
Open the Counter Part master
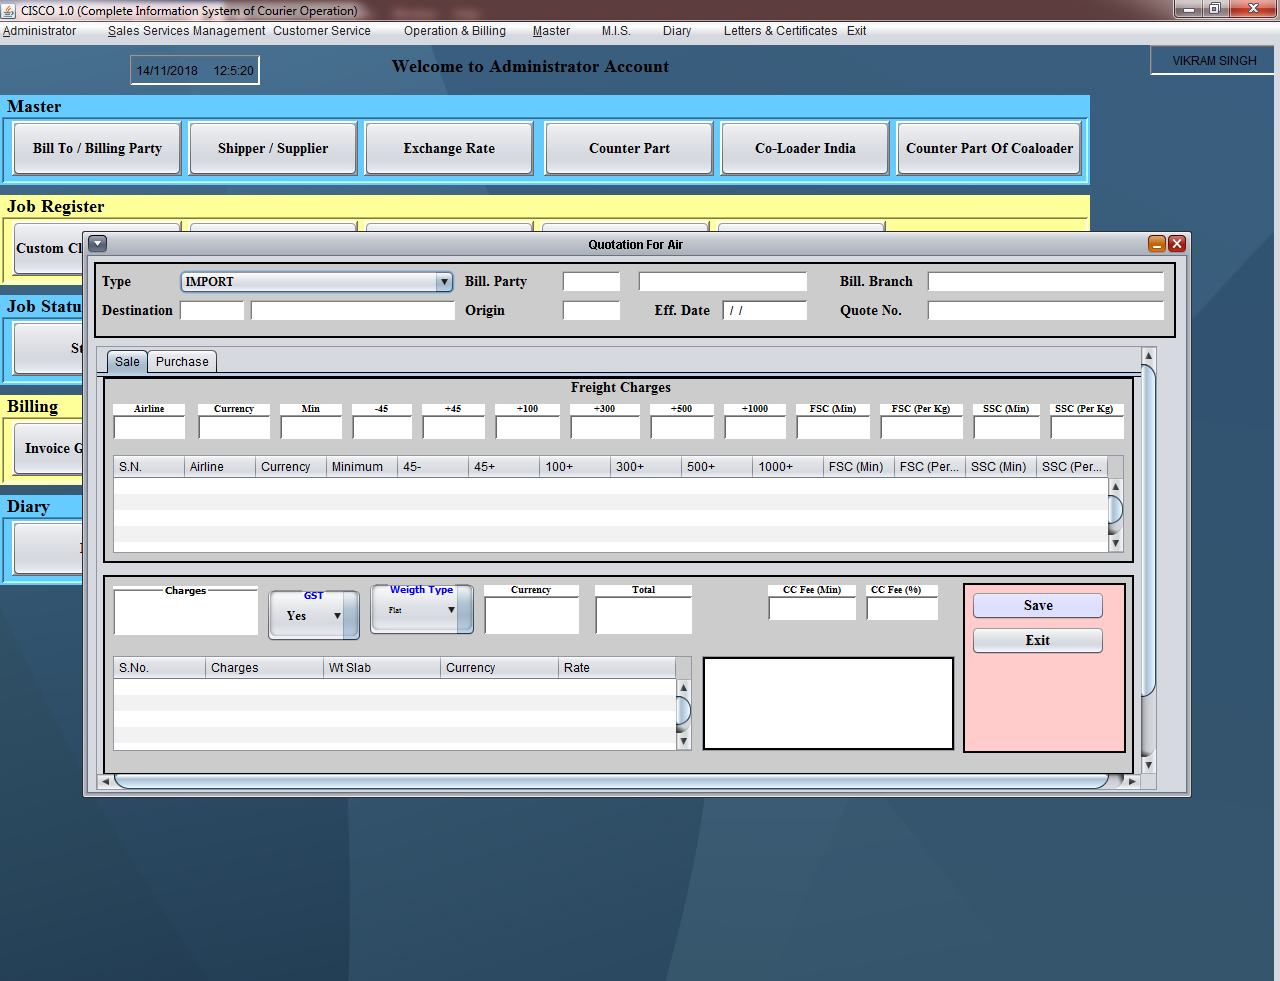(629, 148)
